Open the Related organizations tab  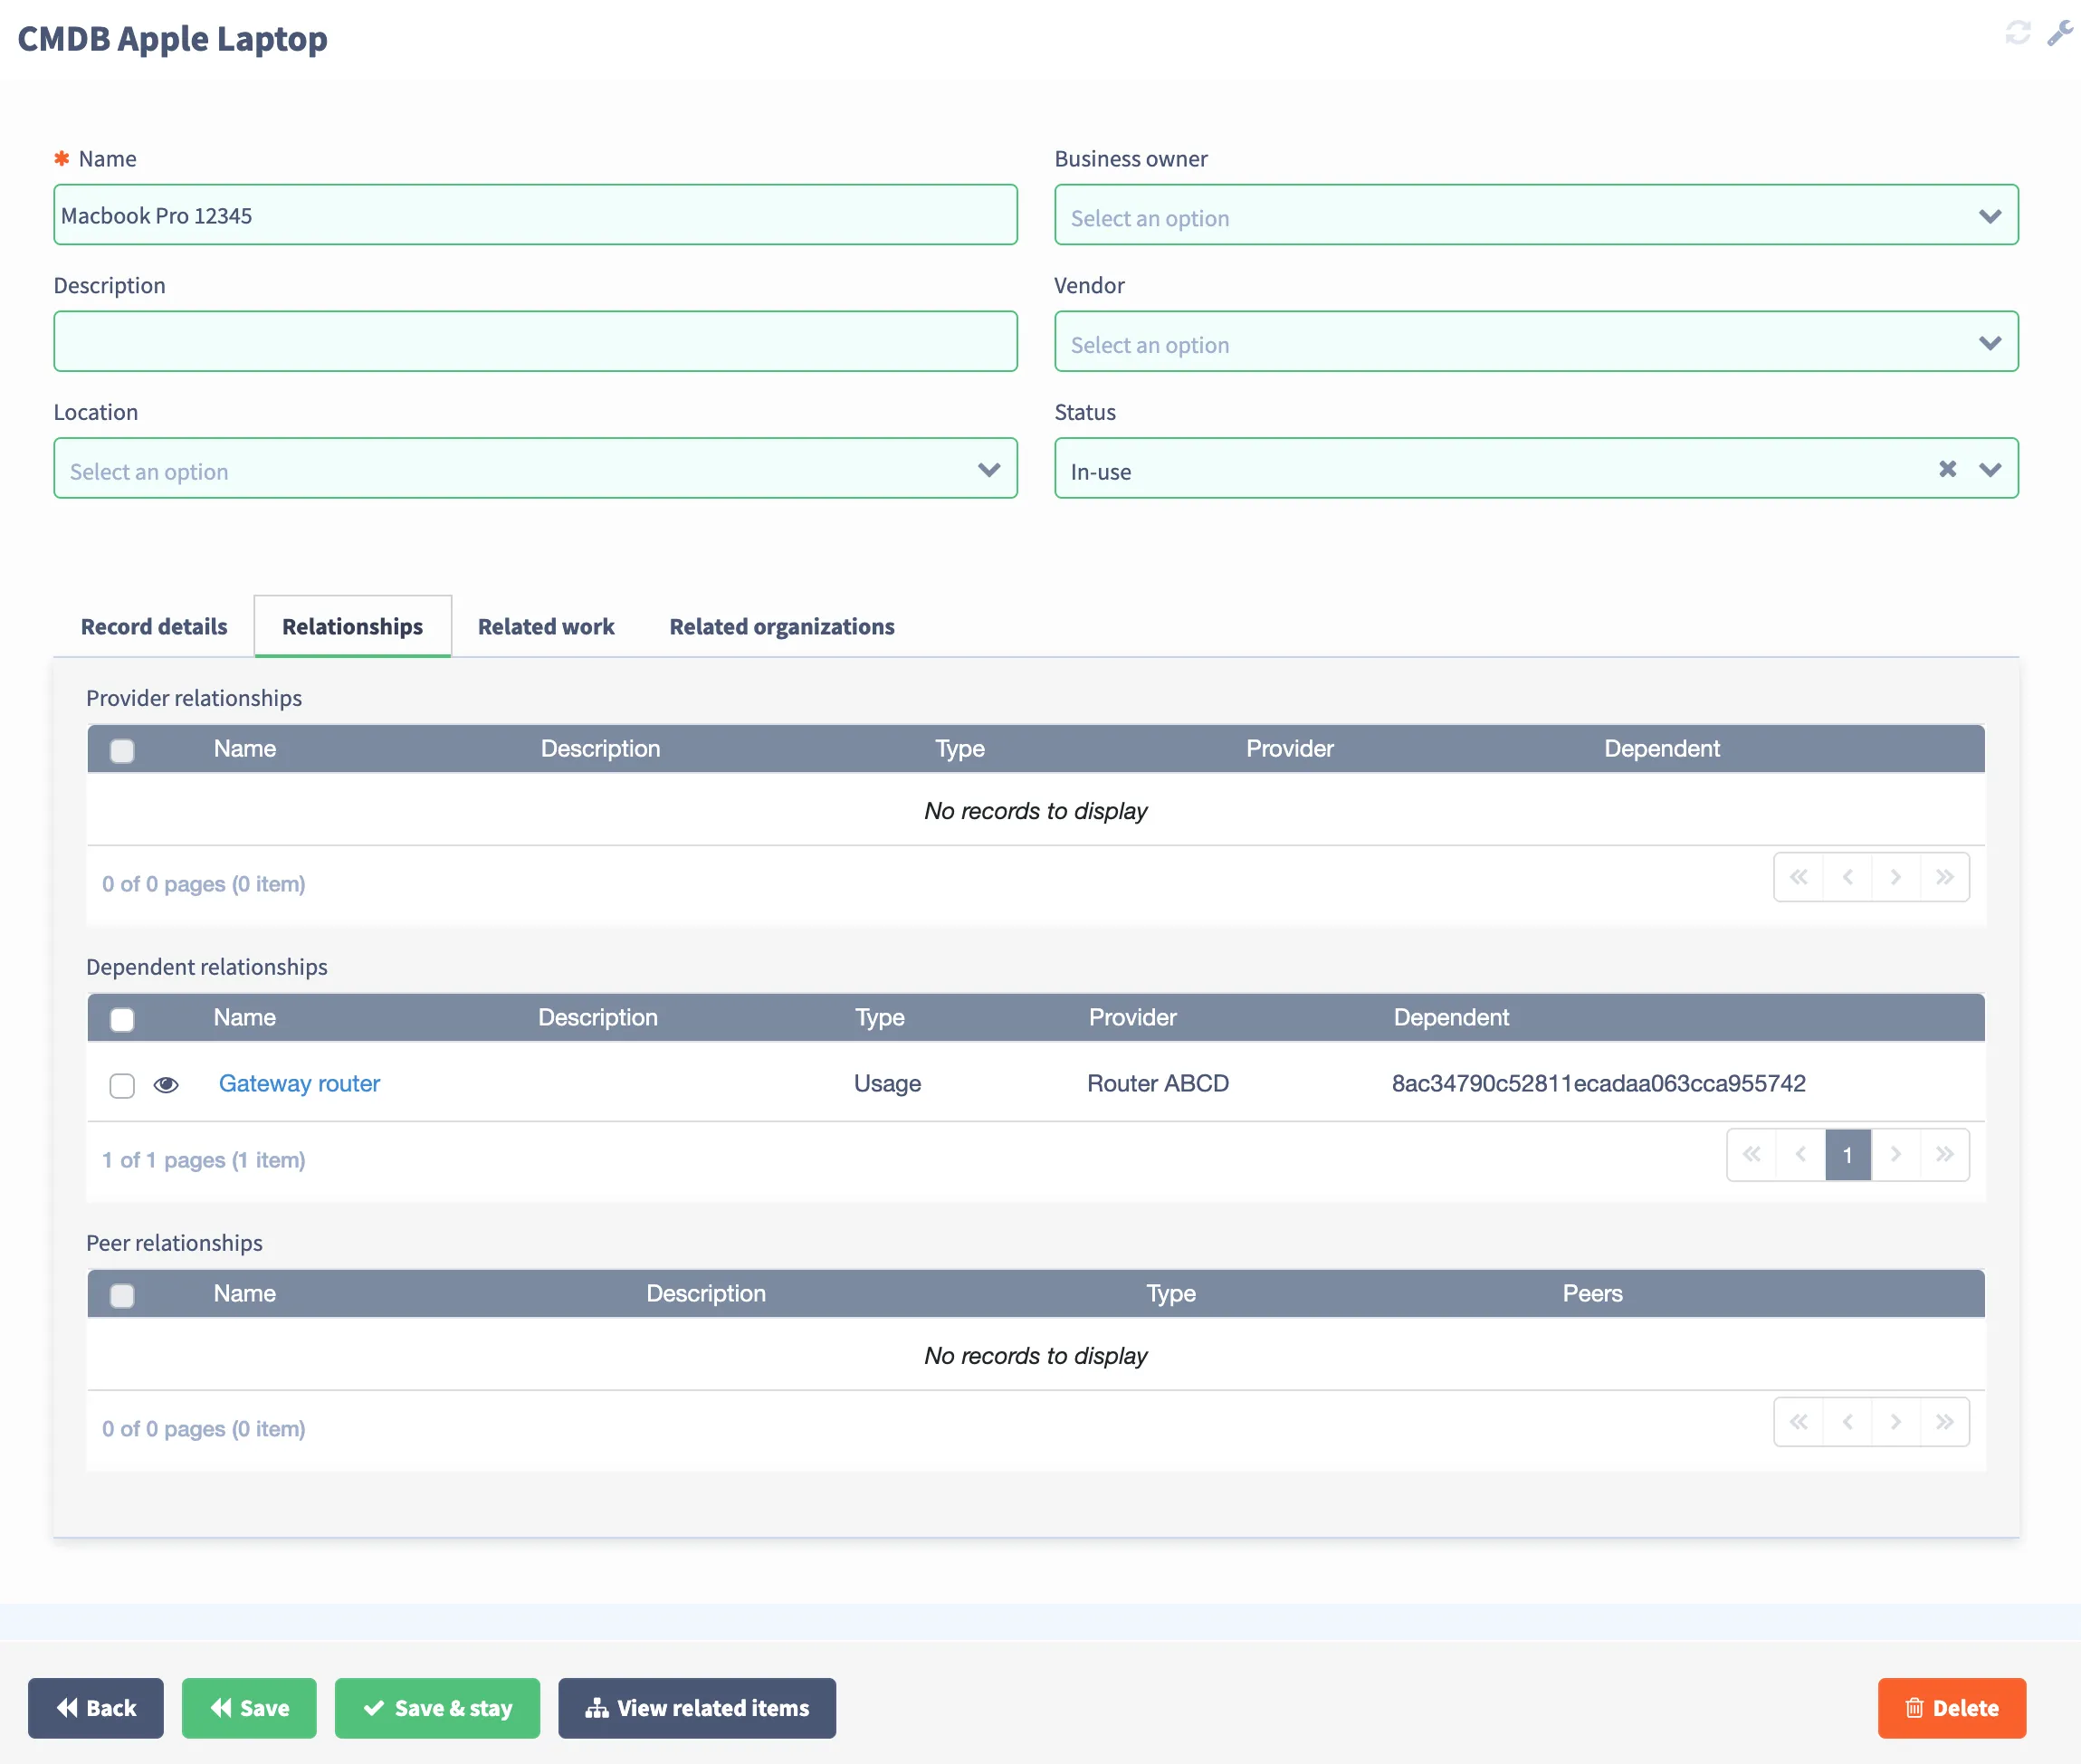click(781, 626)
